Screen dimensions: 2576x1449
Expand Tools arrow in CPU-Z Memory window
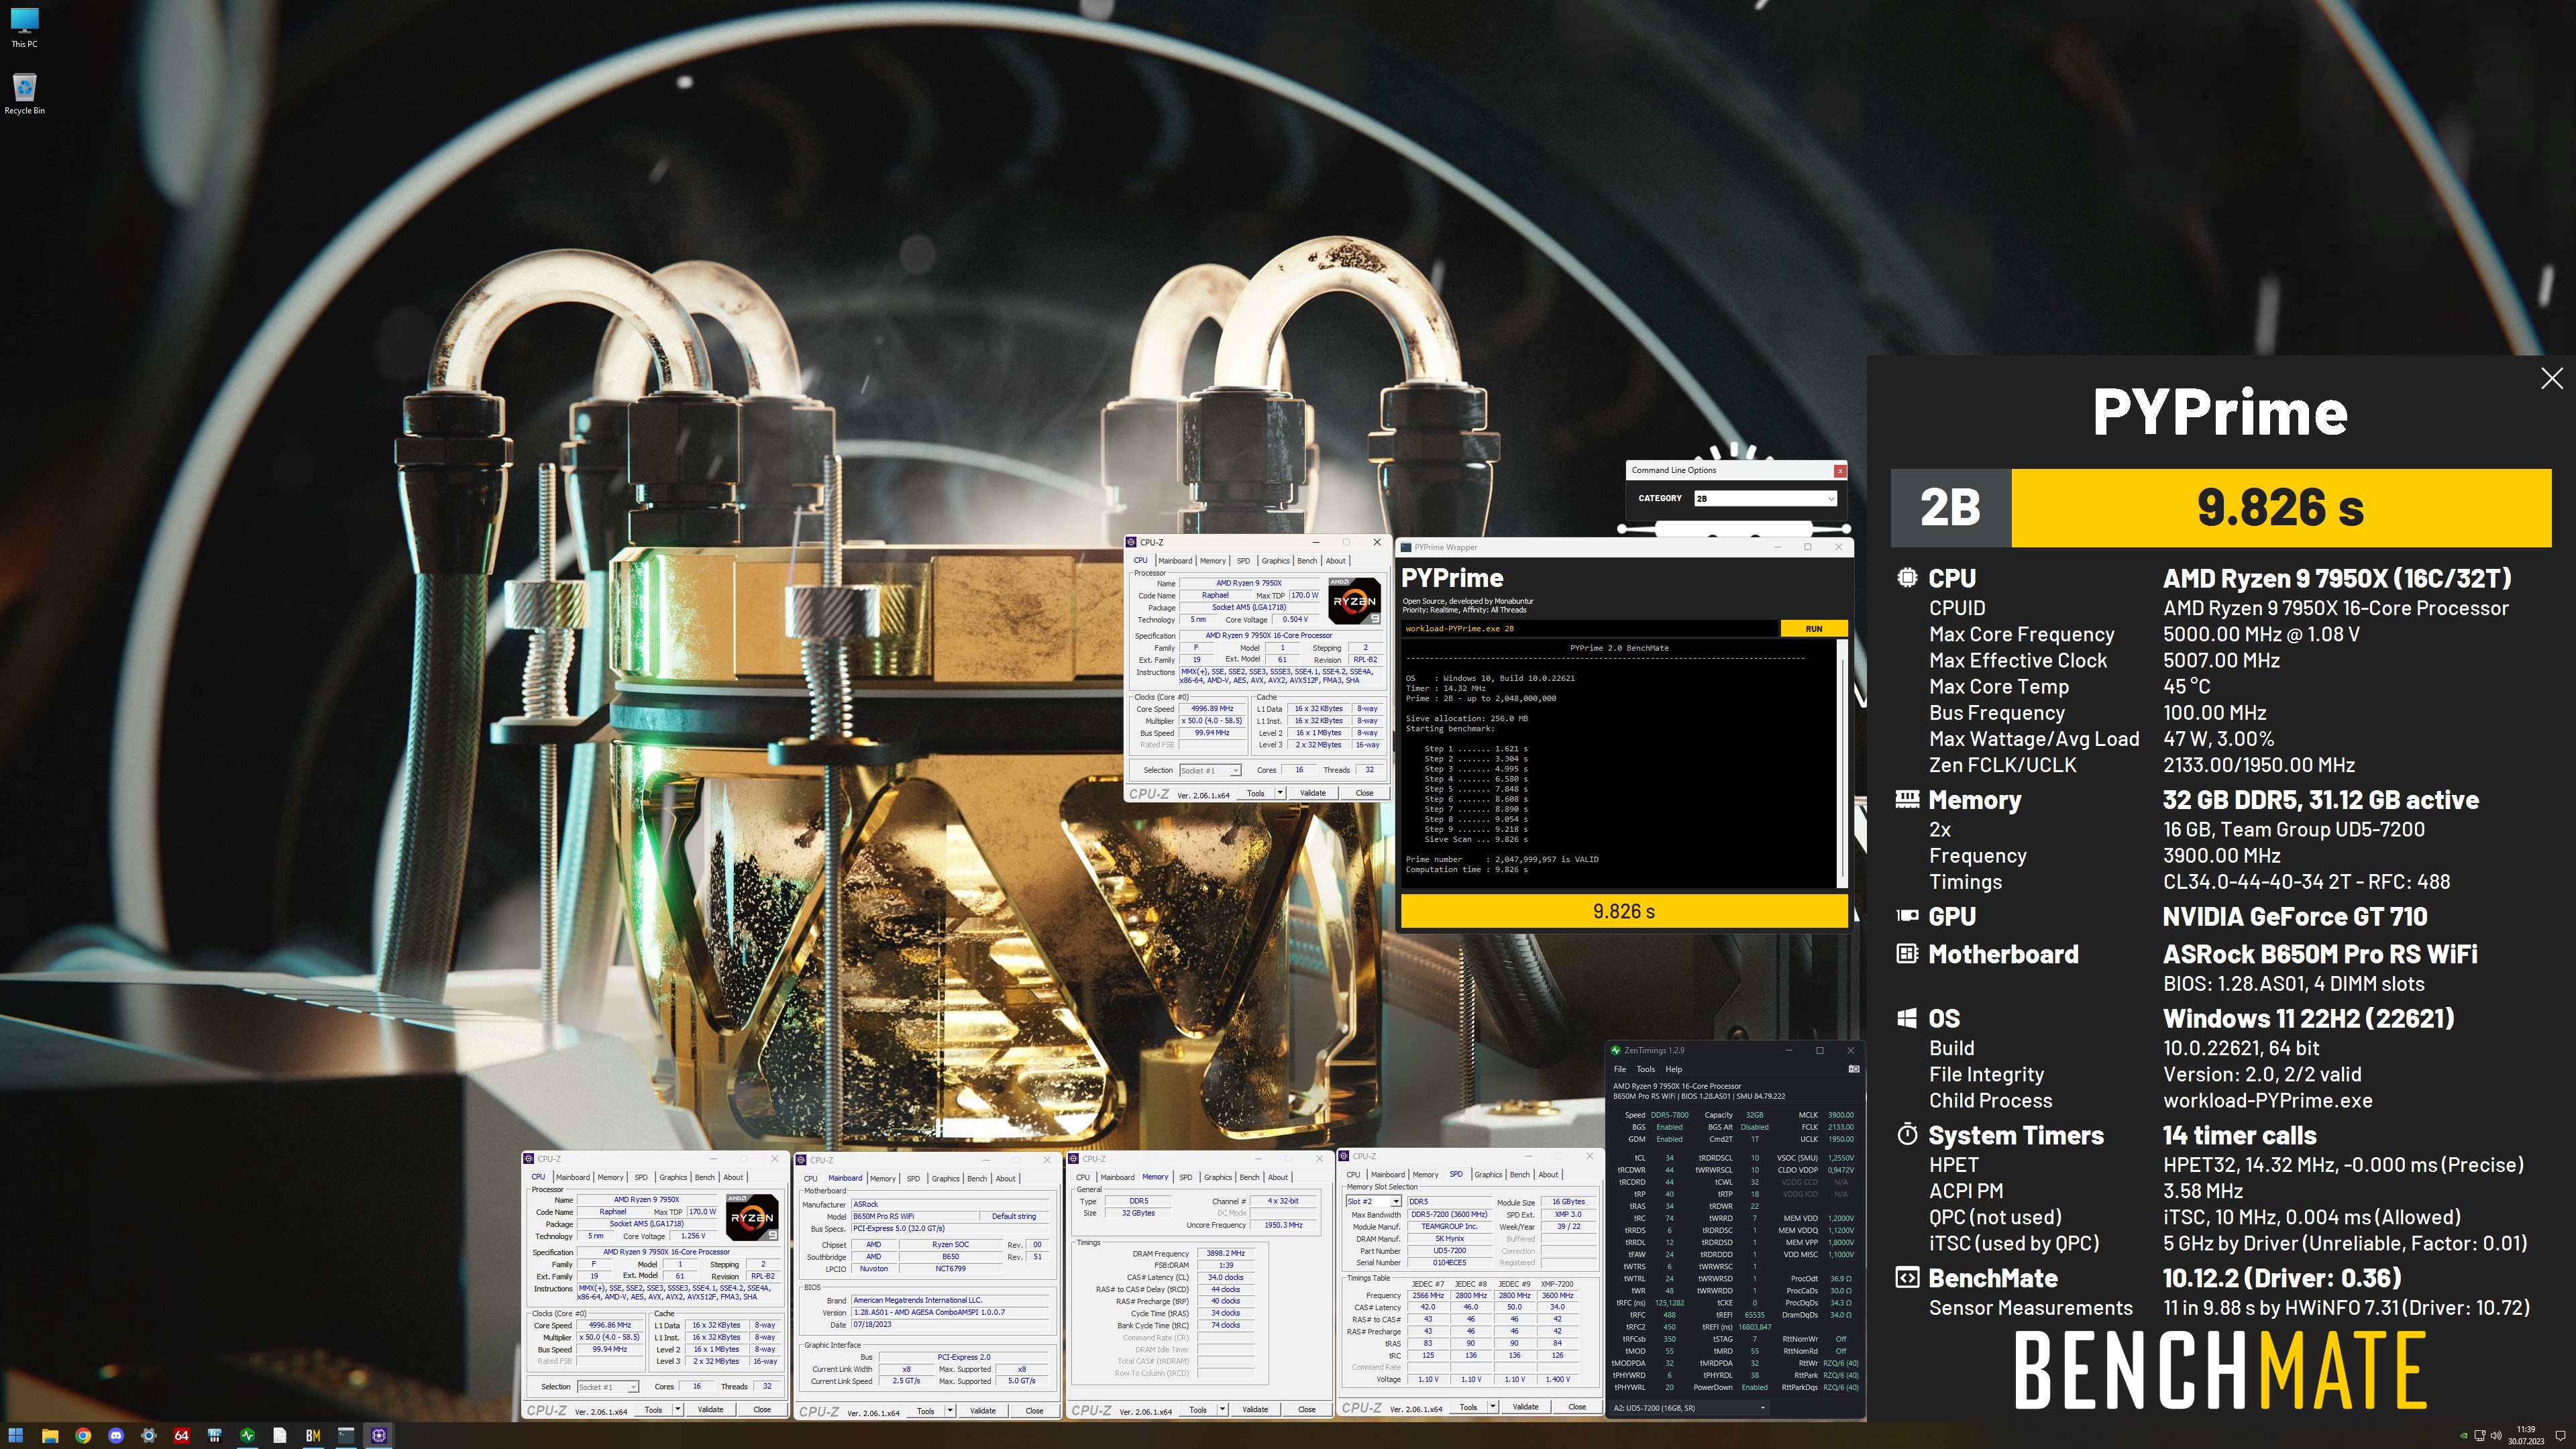[1222, 1410]
